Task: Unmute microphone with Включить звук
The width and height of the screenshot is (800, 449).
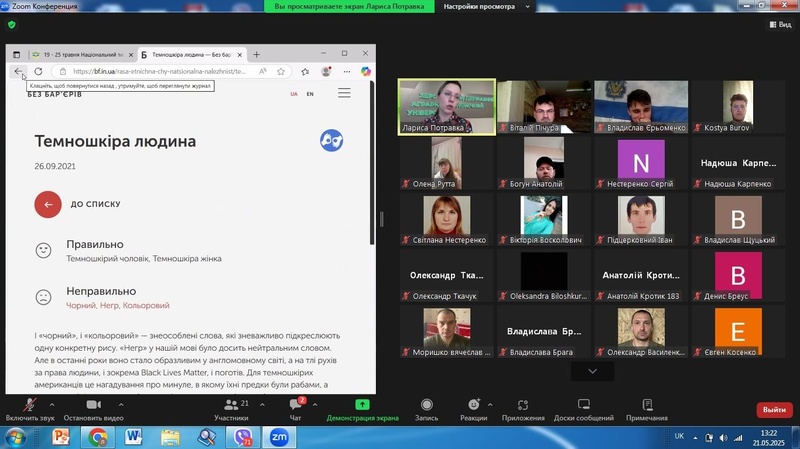Action: click(30, 410)
